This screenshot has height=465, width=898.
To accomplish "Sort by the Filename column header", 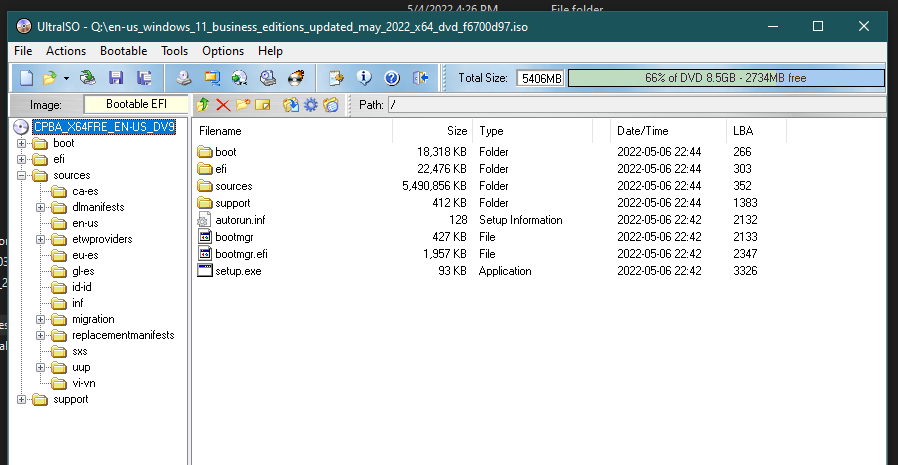I will [x=293, y=131].
